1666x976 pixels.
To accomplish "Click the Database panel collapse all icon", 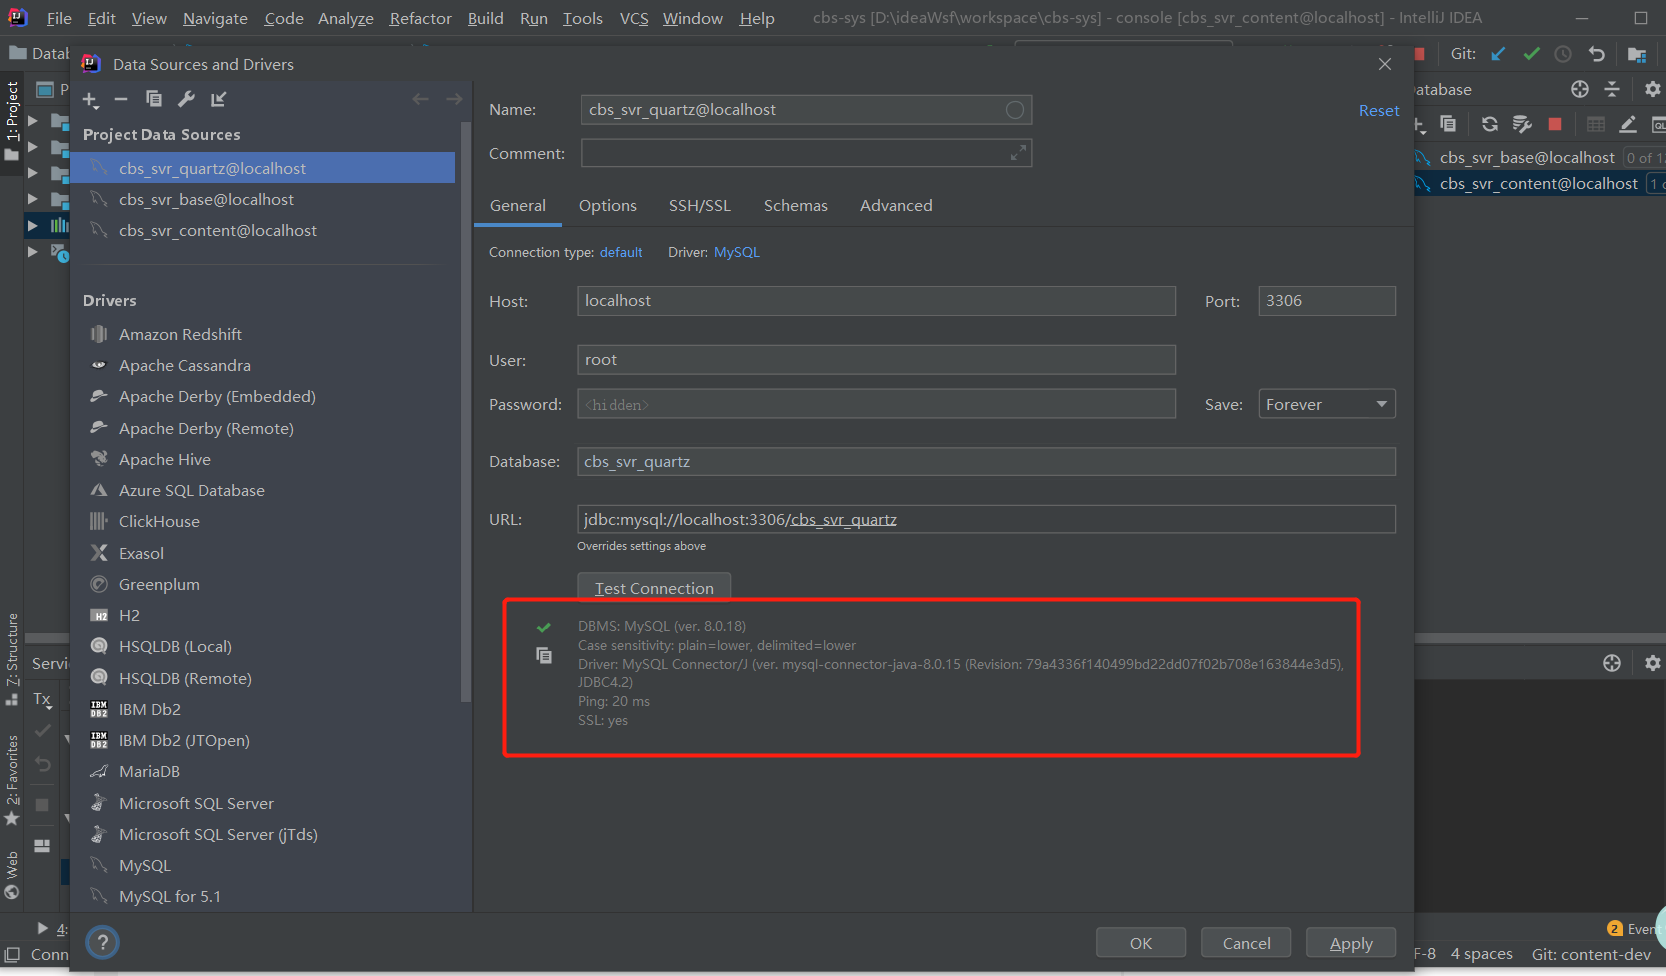I will pyautogui.click(x=1612, y=89).
